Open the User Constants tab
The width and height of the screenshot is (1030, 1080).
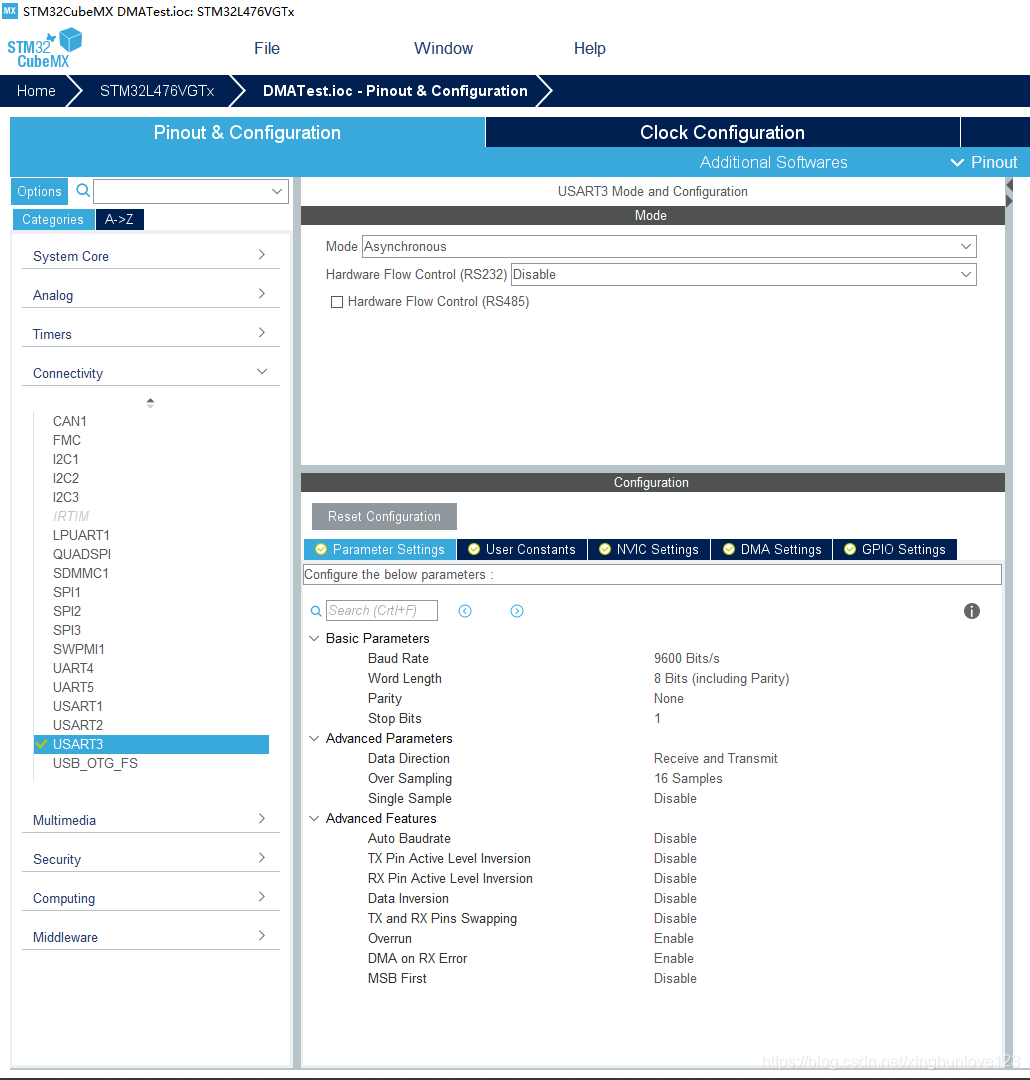pyautogui.click(x=522, y=549)
